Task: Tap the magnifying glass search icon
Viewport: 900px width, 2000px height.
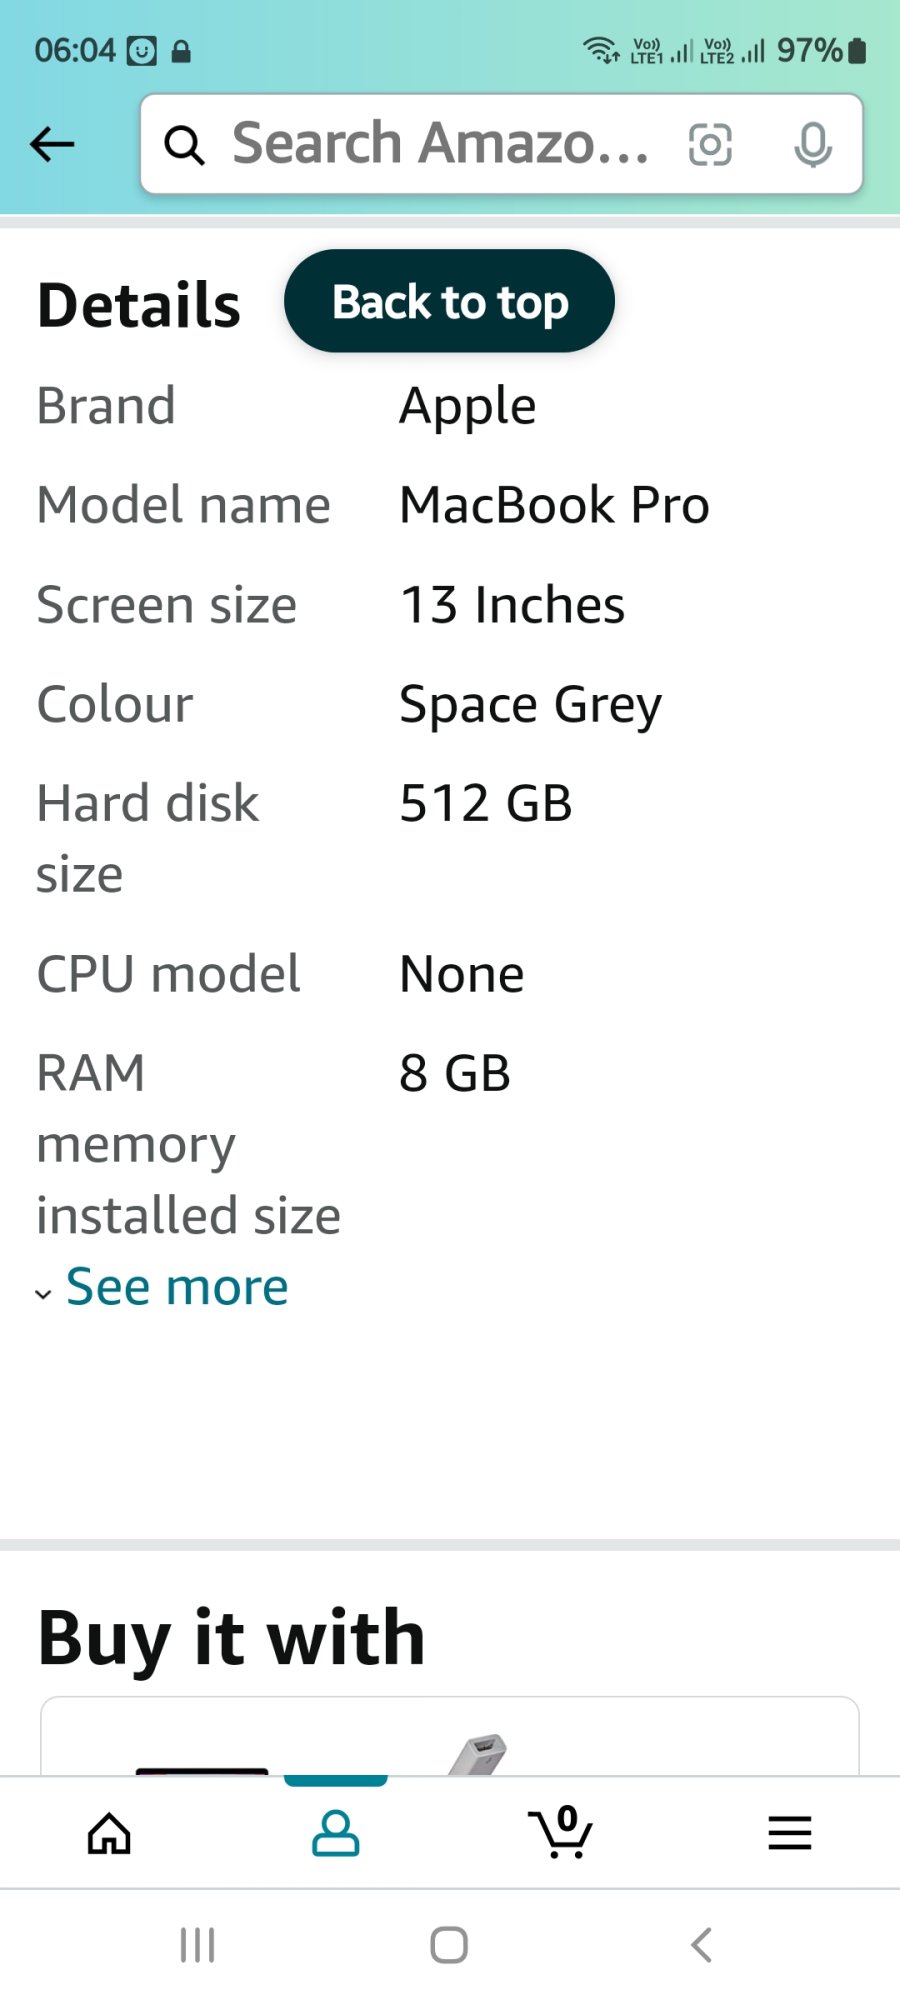Action: [x=184, y=145]
